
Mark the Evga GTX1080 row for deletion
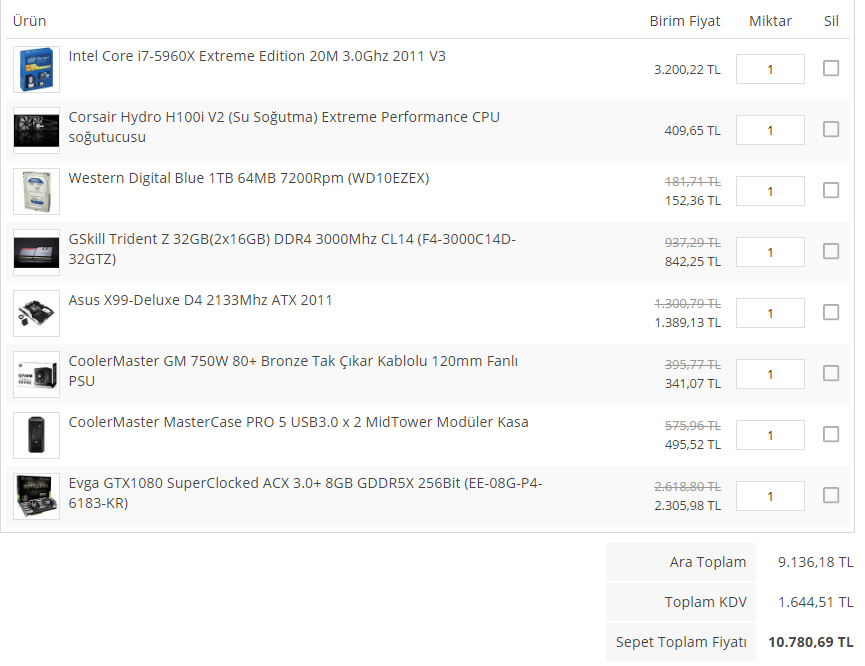831,495
